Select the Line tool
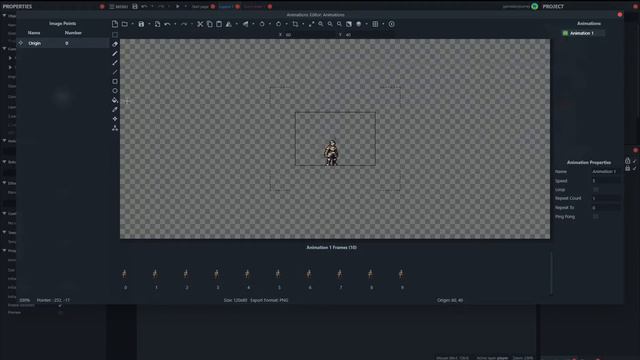 115,72
